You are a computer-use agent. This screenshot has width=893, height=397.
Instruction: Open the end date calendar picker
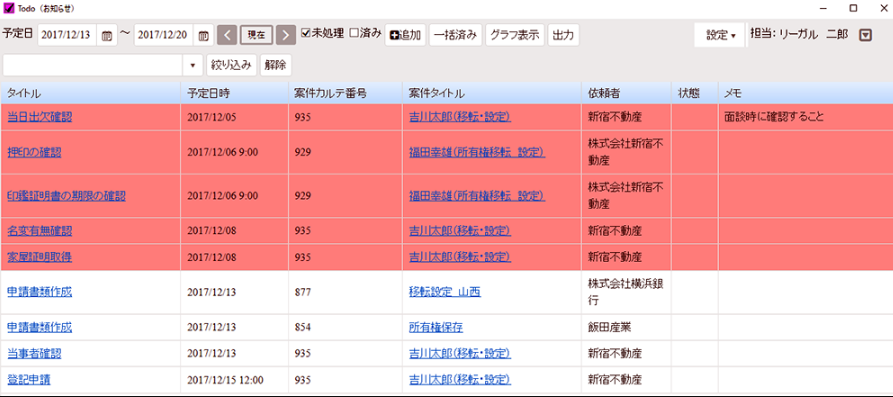pyautogui.click(x=203, y=35)
